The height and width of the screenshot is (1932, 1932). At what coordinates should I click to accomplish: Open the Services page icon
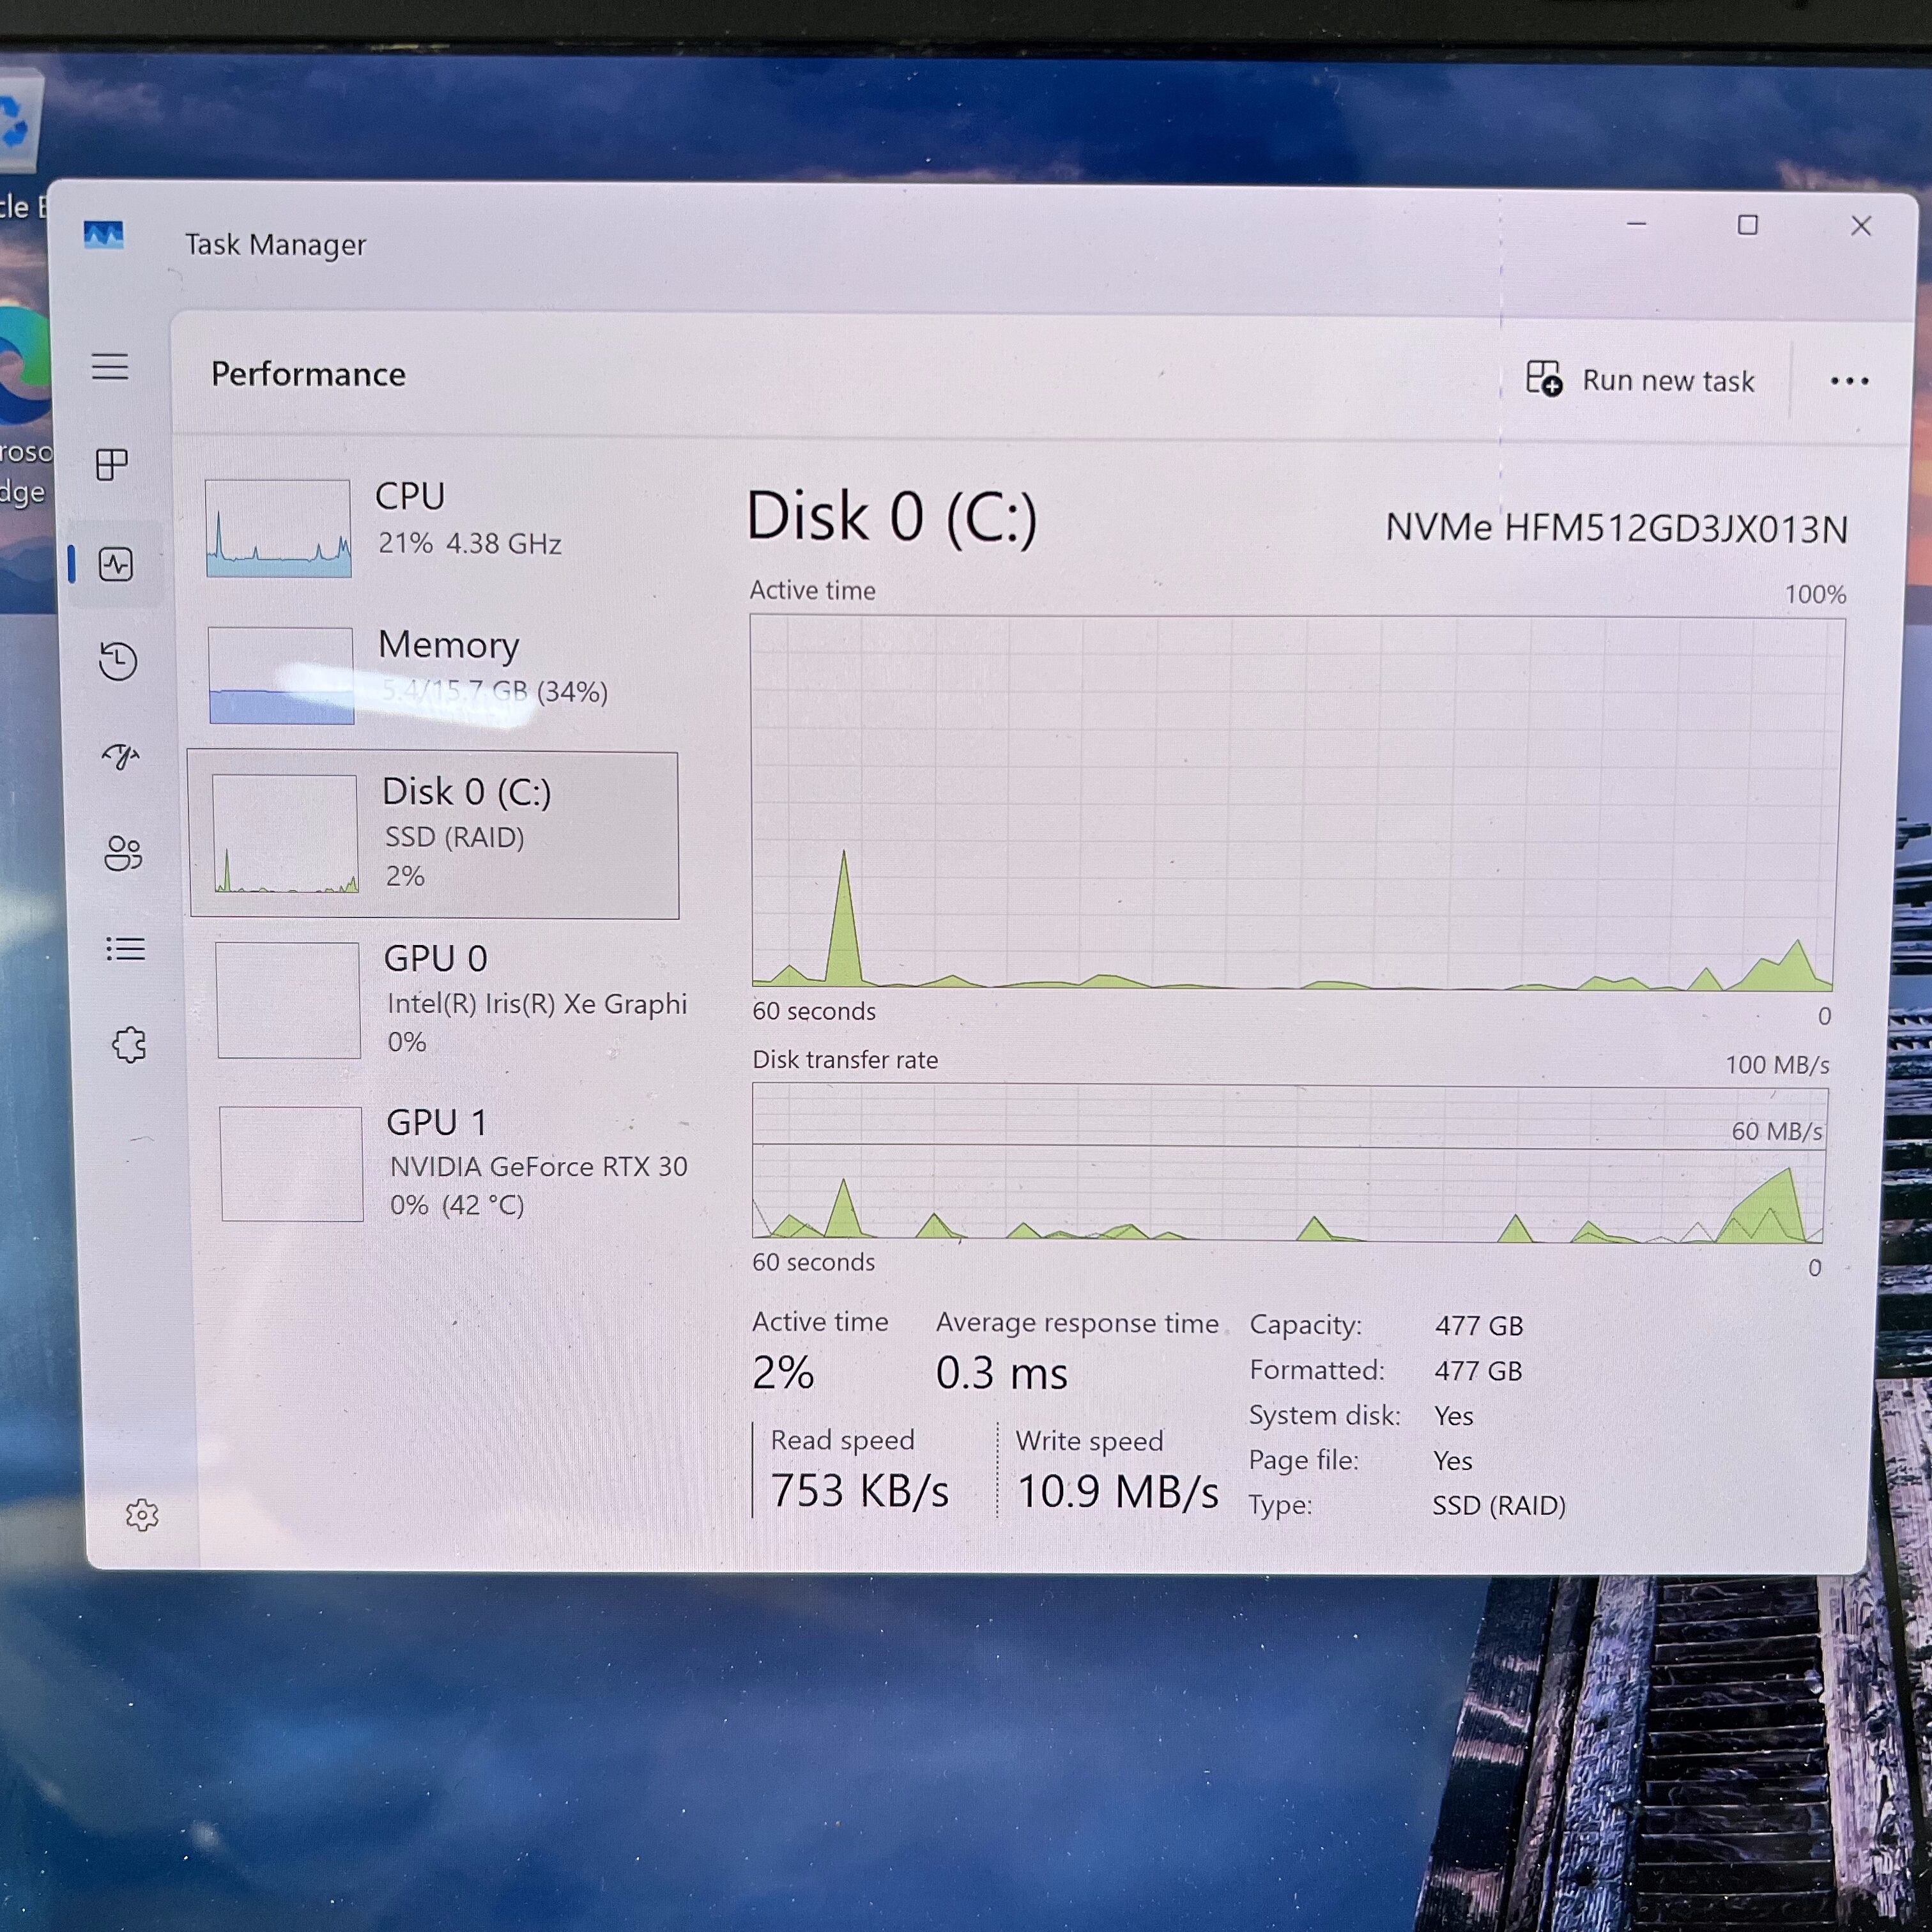coord(129,1045)
